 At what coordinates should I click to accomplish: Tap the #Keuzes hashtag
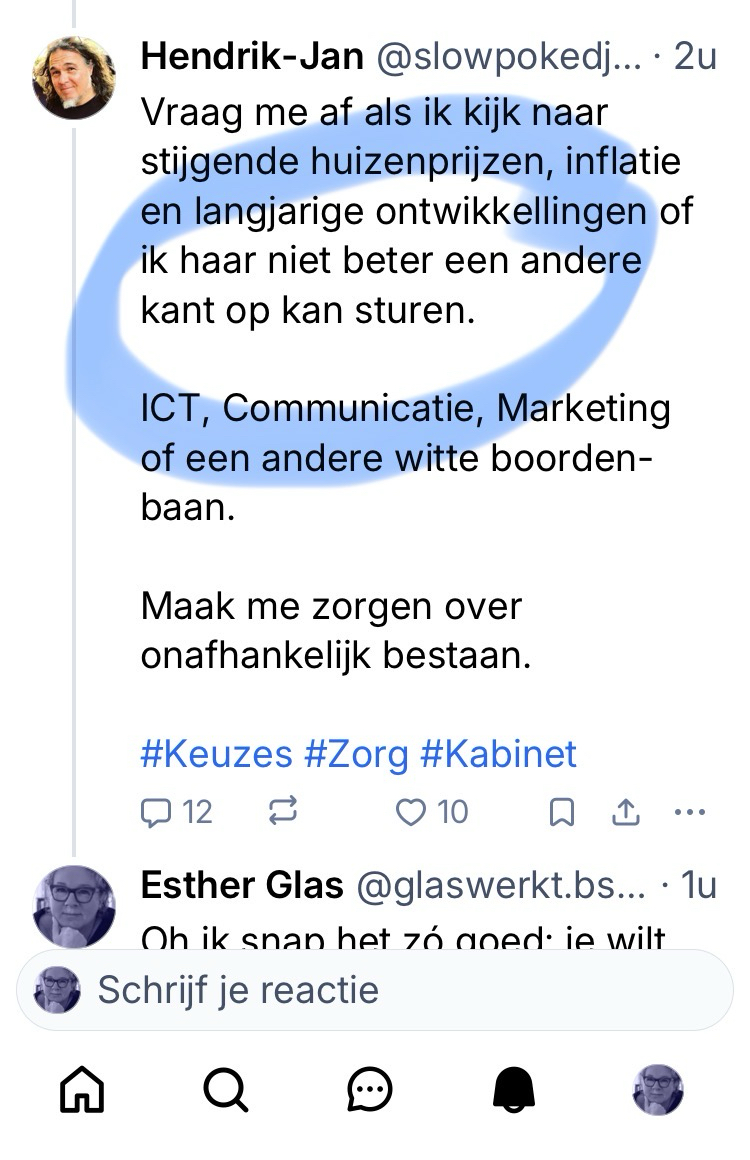coord(216,754)
